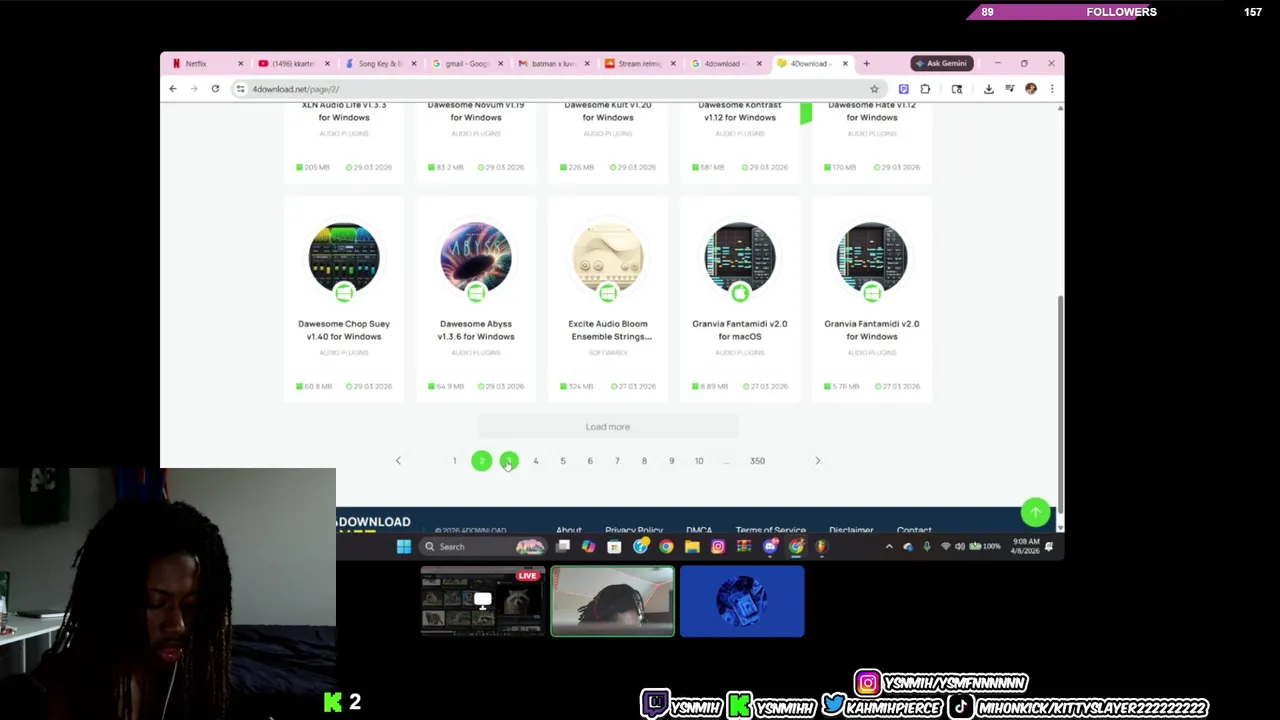Open the Windows Start menu

[x=404, y=547]
